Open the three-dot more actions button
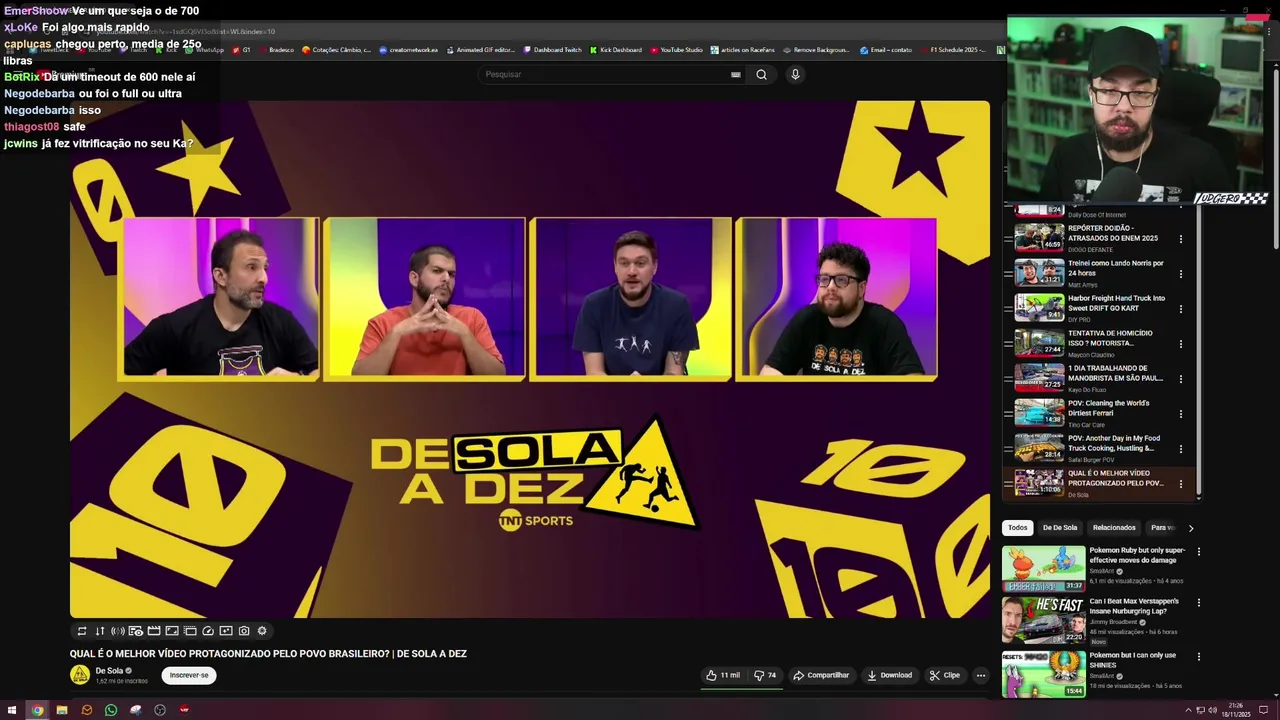This screenshot has height=720, width=1280. [x=981, y=675]
